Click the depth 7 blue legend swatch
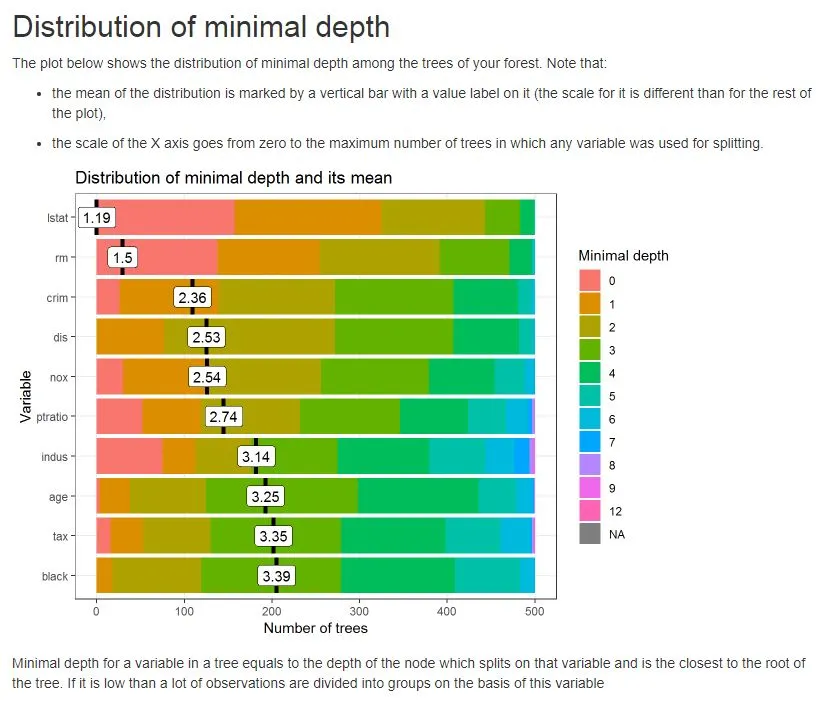Image resolution: width=822 pixels, height=708 pixels. pyautogui.click(x=590, y=442)
